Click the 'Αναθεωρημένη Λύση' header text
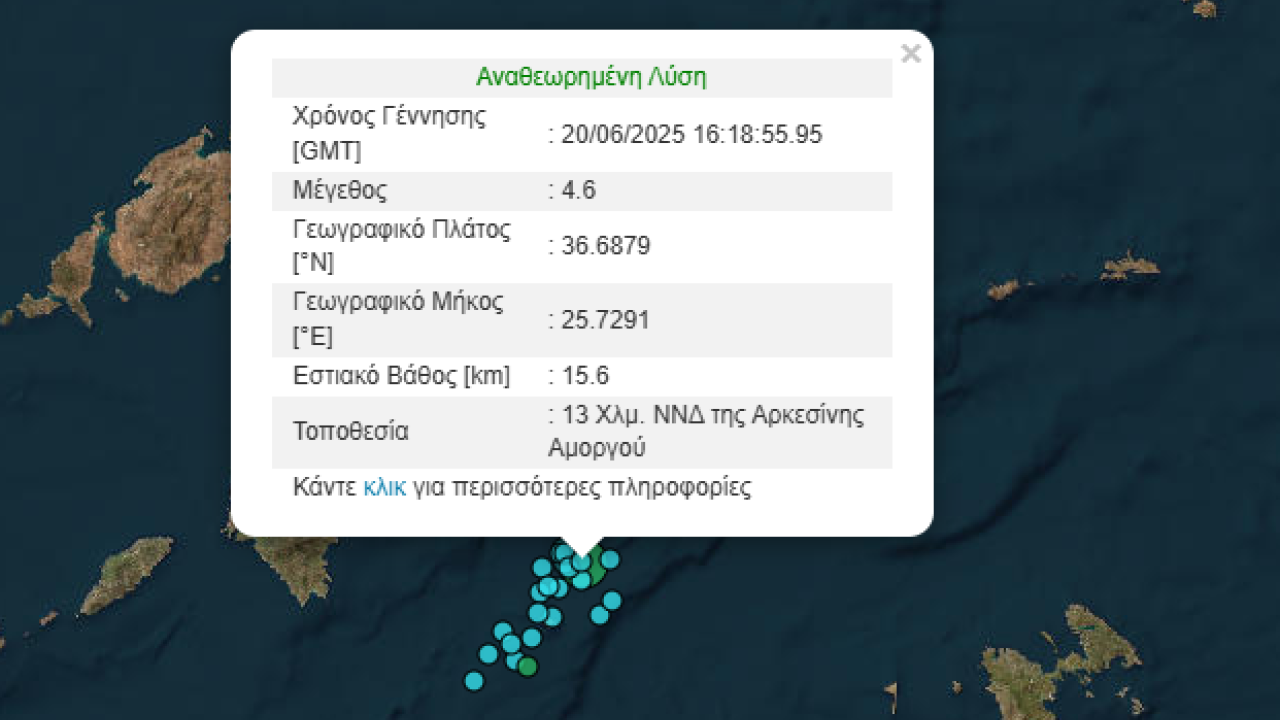This screenshot has height=720, width=1280. (x=591, y=77)
